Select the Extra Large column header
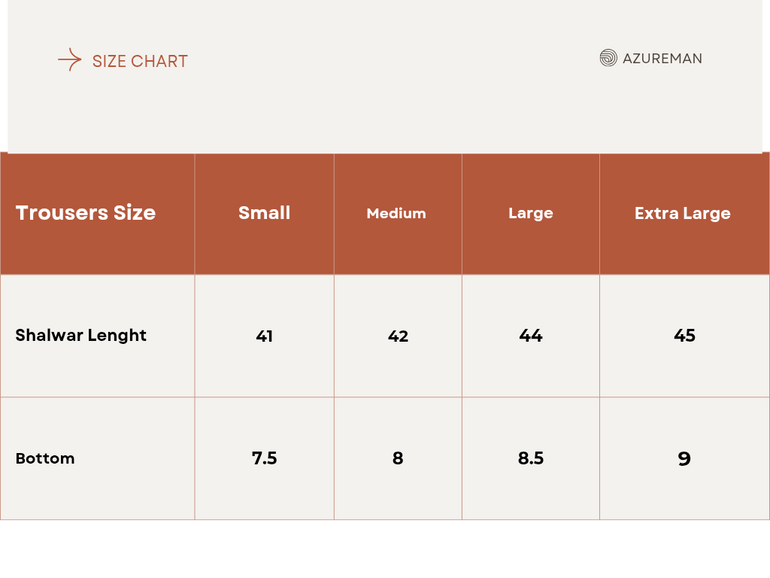Viewport: 770px width, 578px height. click(x=682, y=214)
